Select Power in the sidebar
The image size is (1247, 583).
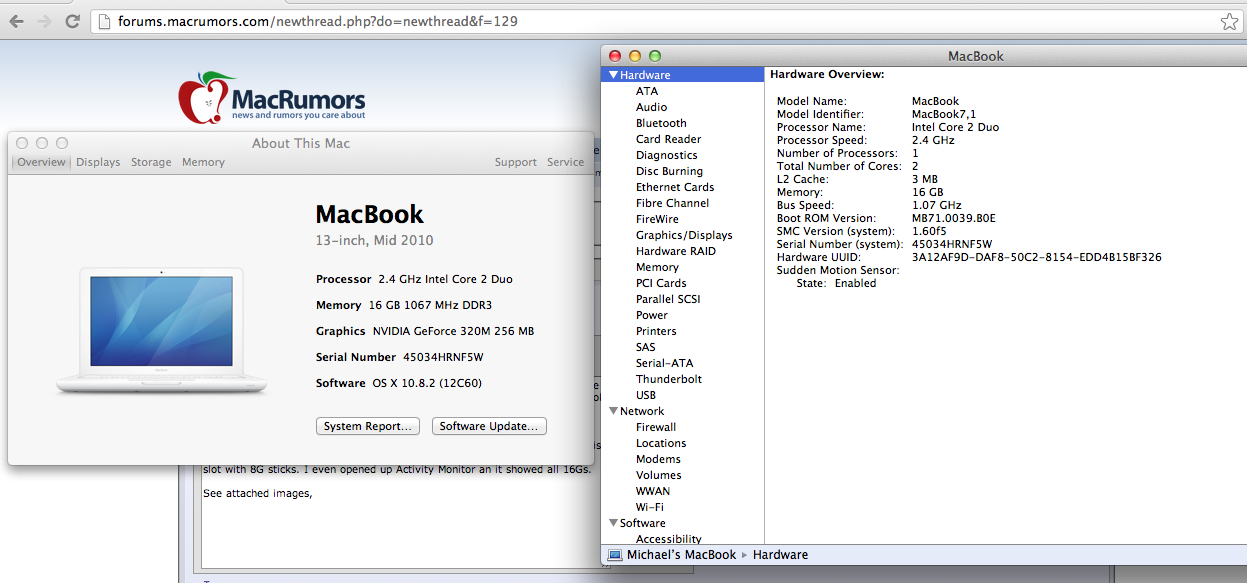point(651,315)
